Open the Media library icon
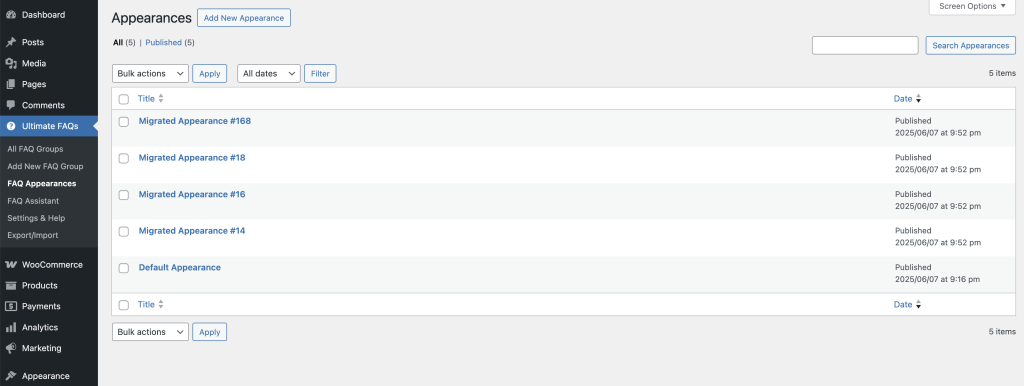Image resolution: width=1024 pixels, height=386 pixels. pyautogui.click(x=10, y=63)
